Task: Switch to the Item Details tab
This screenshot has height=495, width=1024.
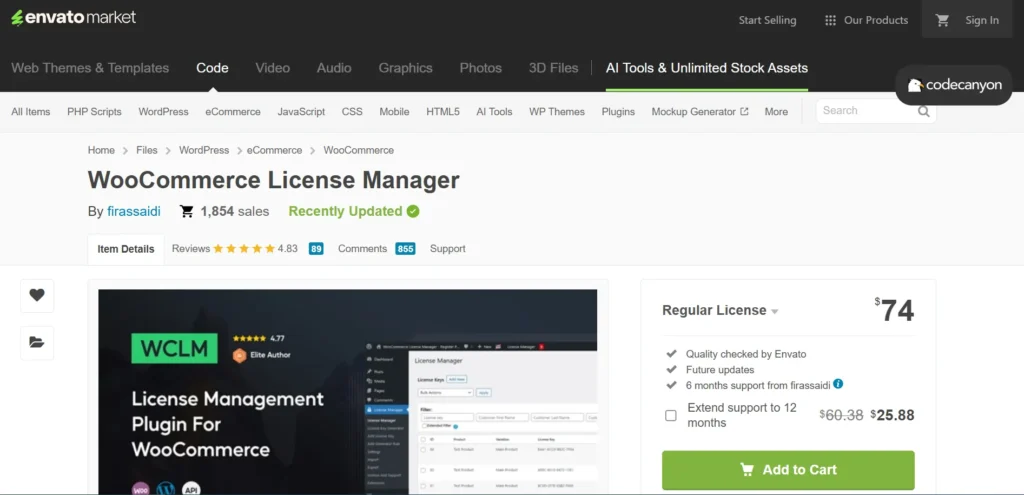Action: 126,249
